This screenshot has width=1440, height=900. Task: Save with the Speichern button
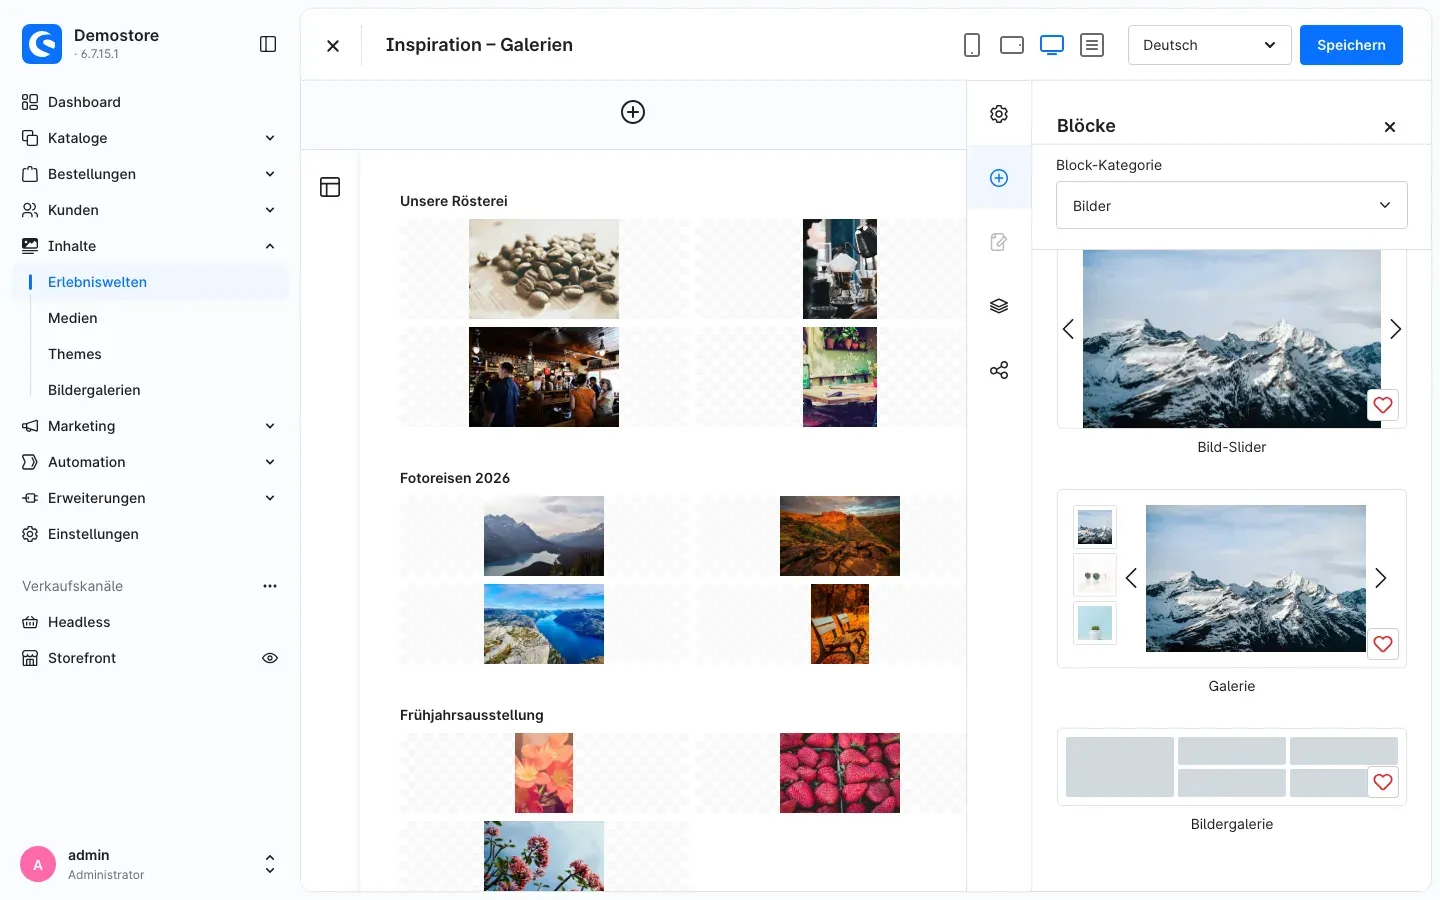[1350, 45]
